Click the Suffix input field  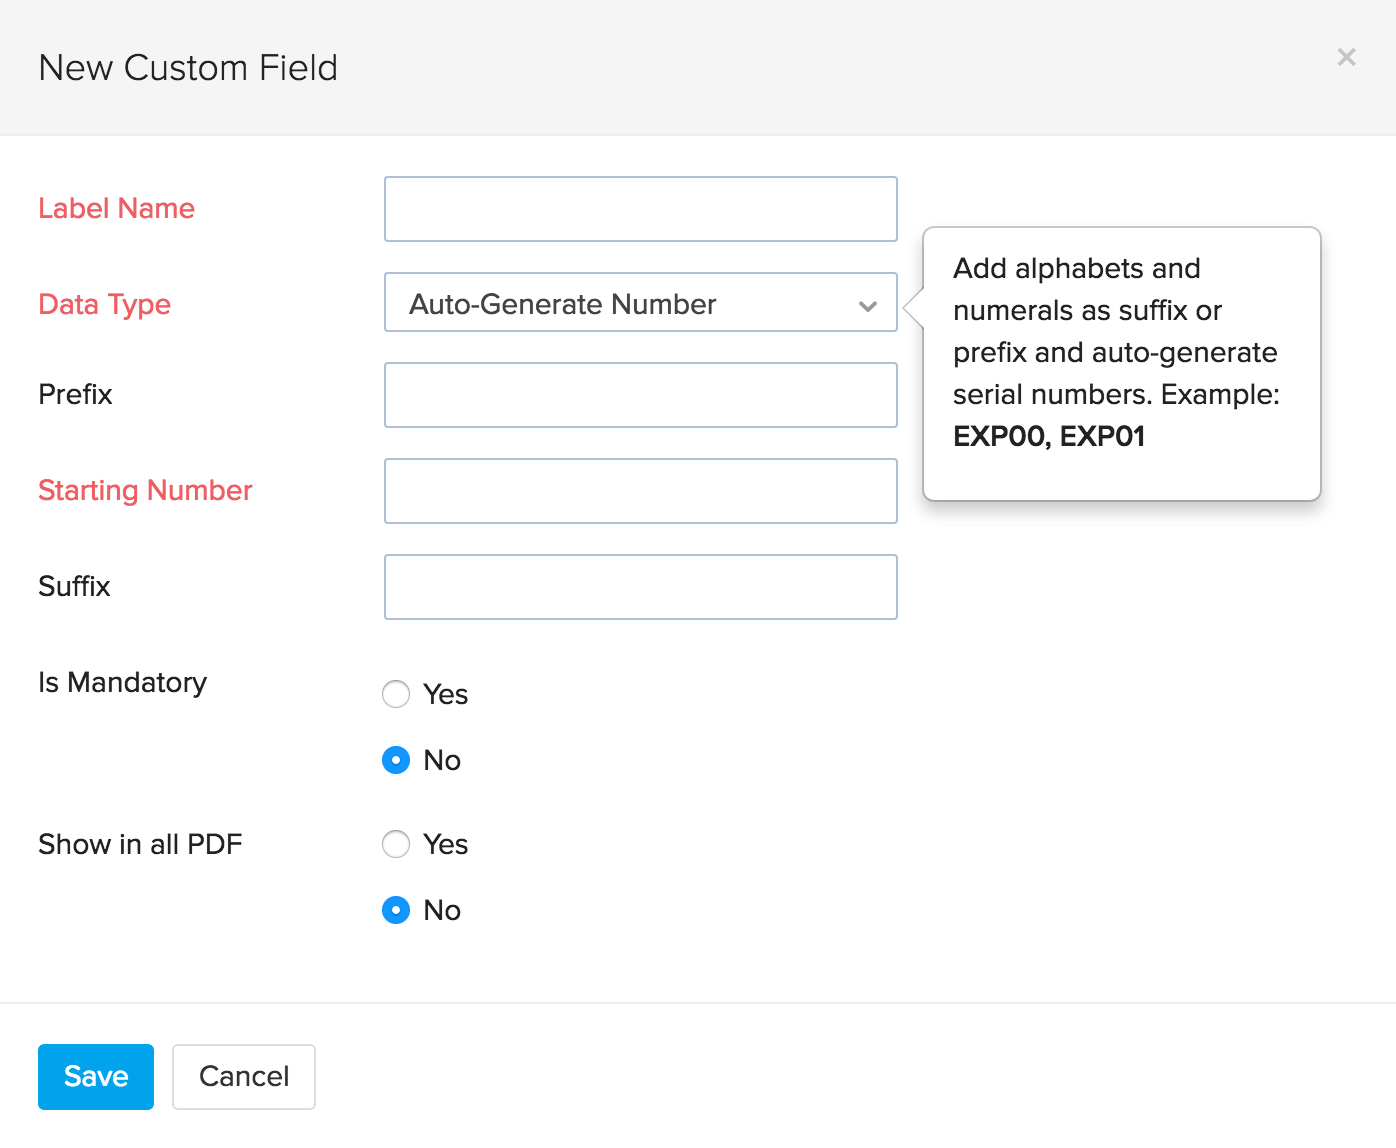[x=640, y=587]
